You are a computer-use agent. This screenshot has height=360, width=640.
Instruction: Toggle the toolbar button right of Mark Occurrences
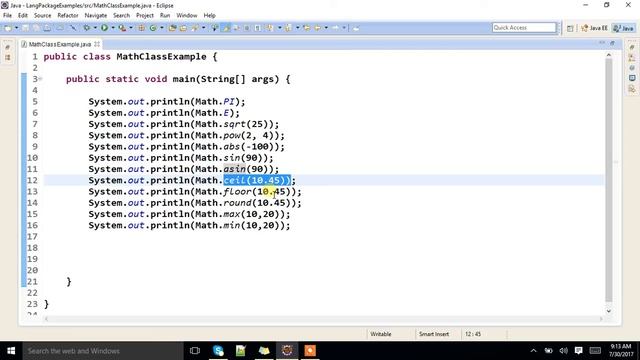point(236,28)
